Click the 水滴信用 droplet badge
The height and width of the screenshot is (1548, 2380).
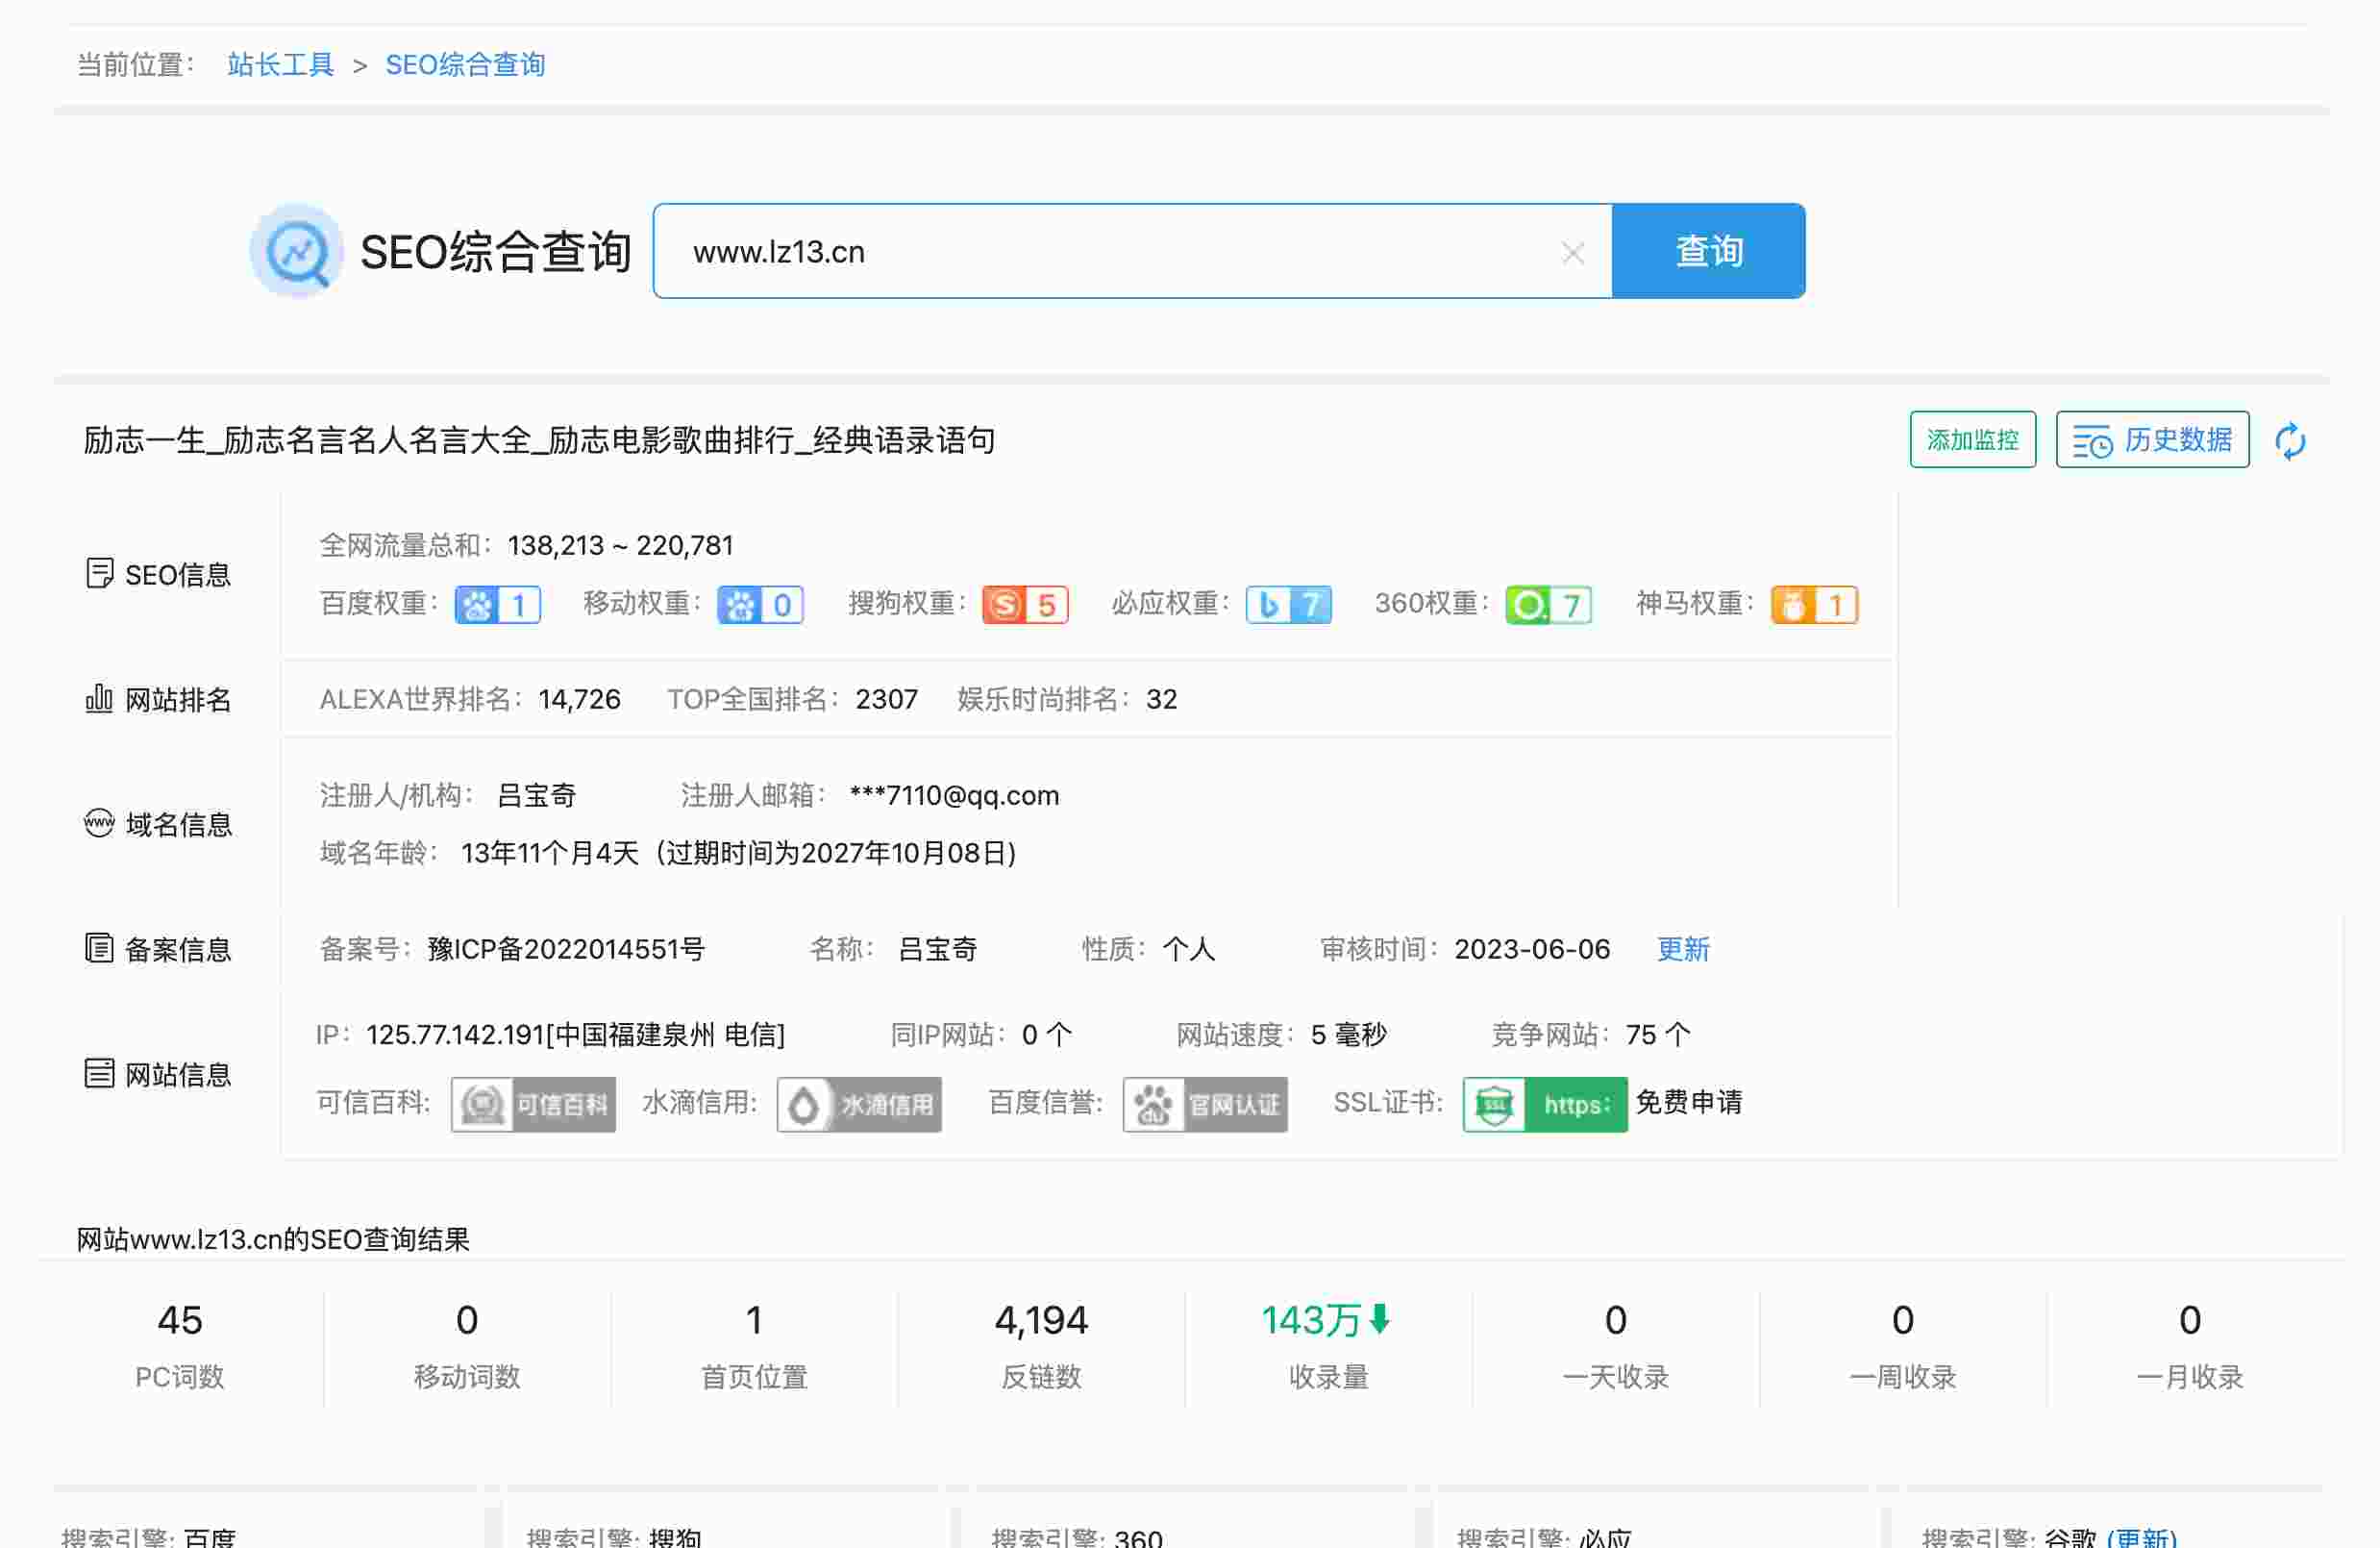[859, 1104]
